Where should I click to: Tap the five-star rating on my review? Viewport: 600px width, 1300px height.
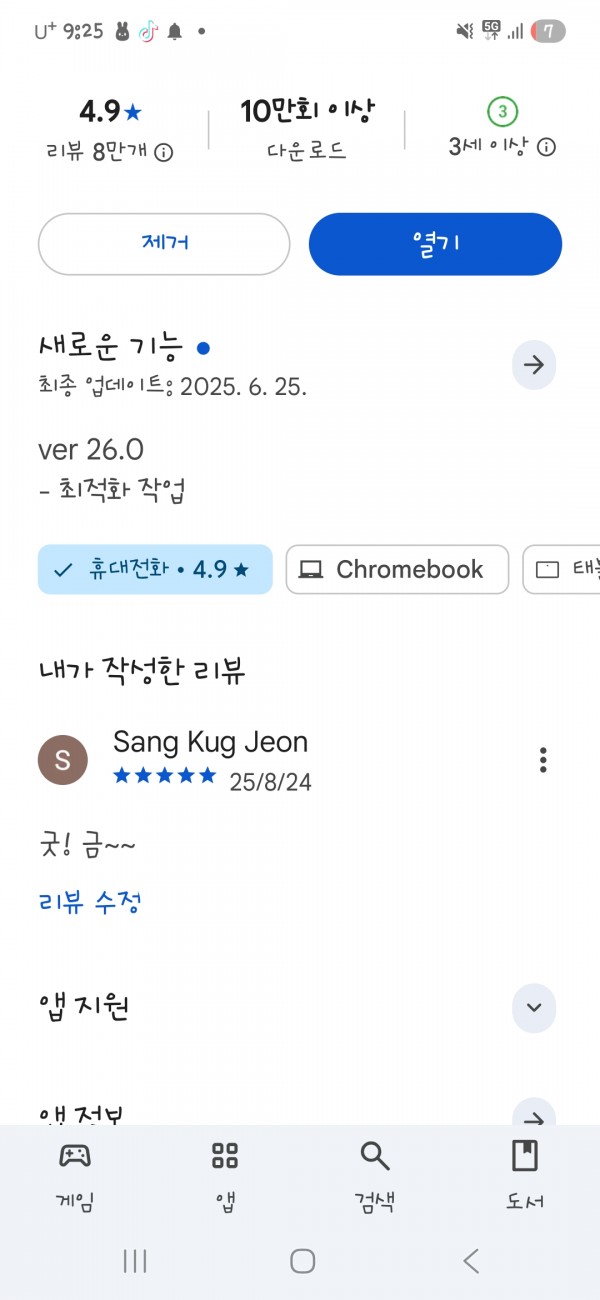coord(164,776)
